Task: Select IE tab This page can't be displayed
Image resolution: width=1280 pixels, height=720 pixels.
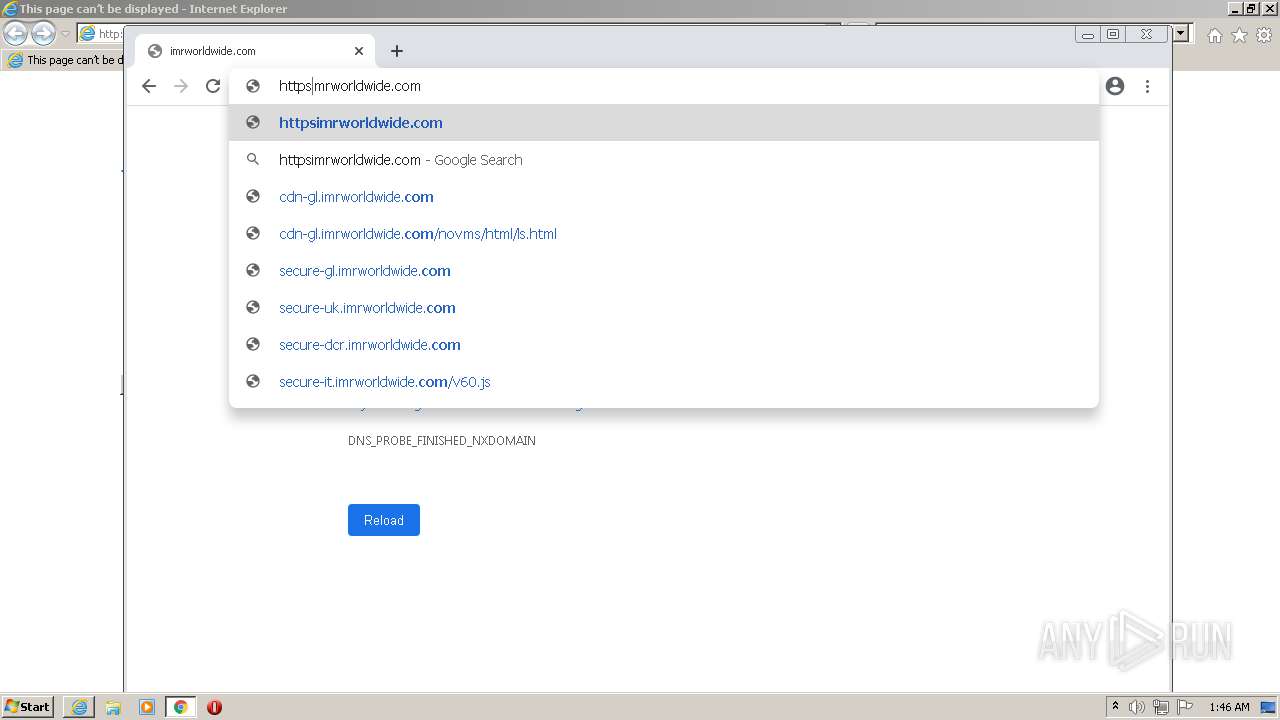Action: point(64,60)
